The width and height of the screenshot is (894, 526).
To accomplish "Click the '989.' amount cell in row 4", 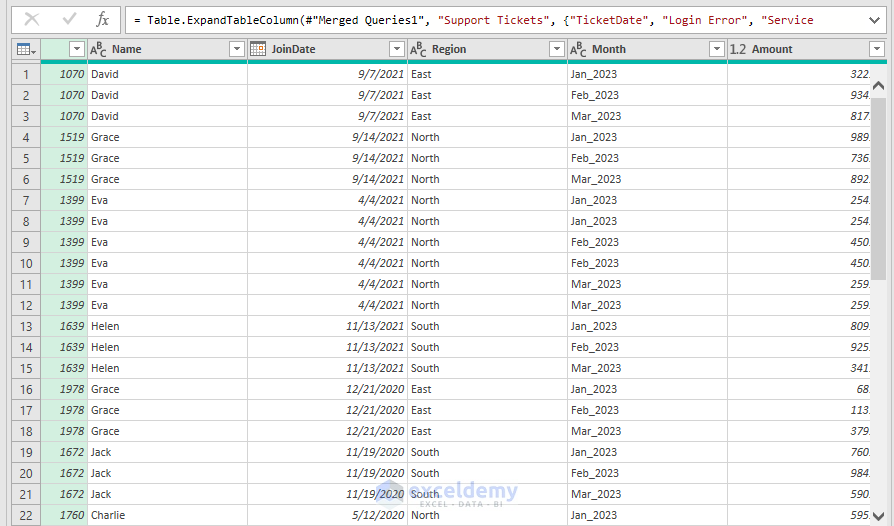I will [799, 137].
